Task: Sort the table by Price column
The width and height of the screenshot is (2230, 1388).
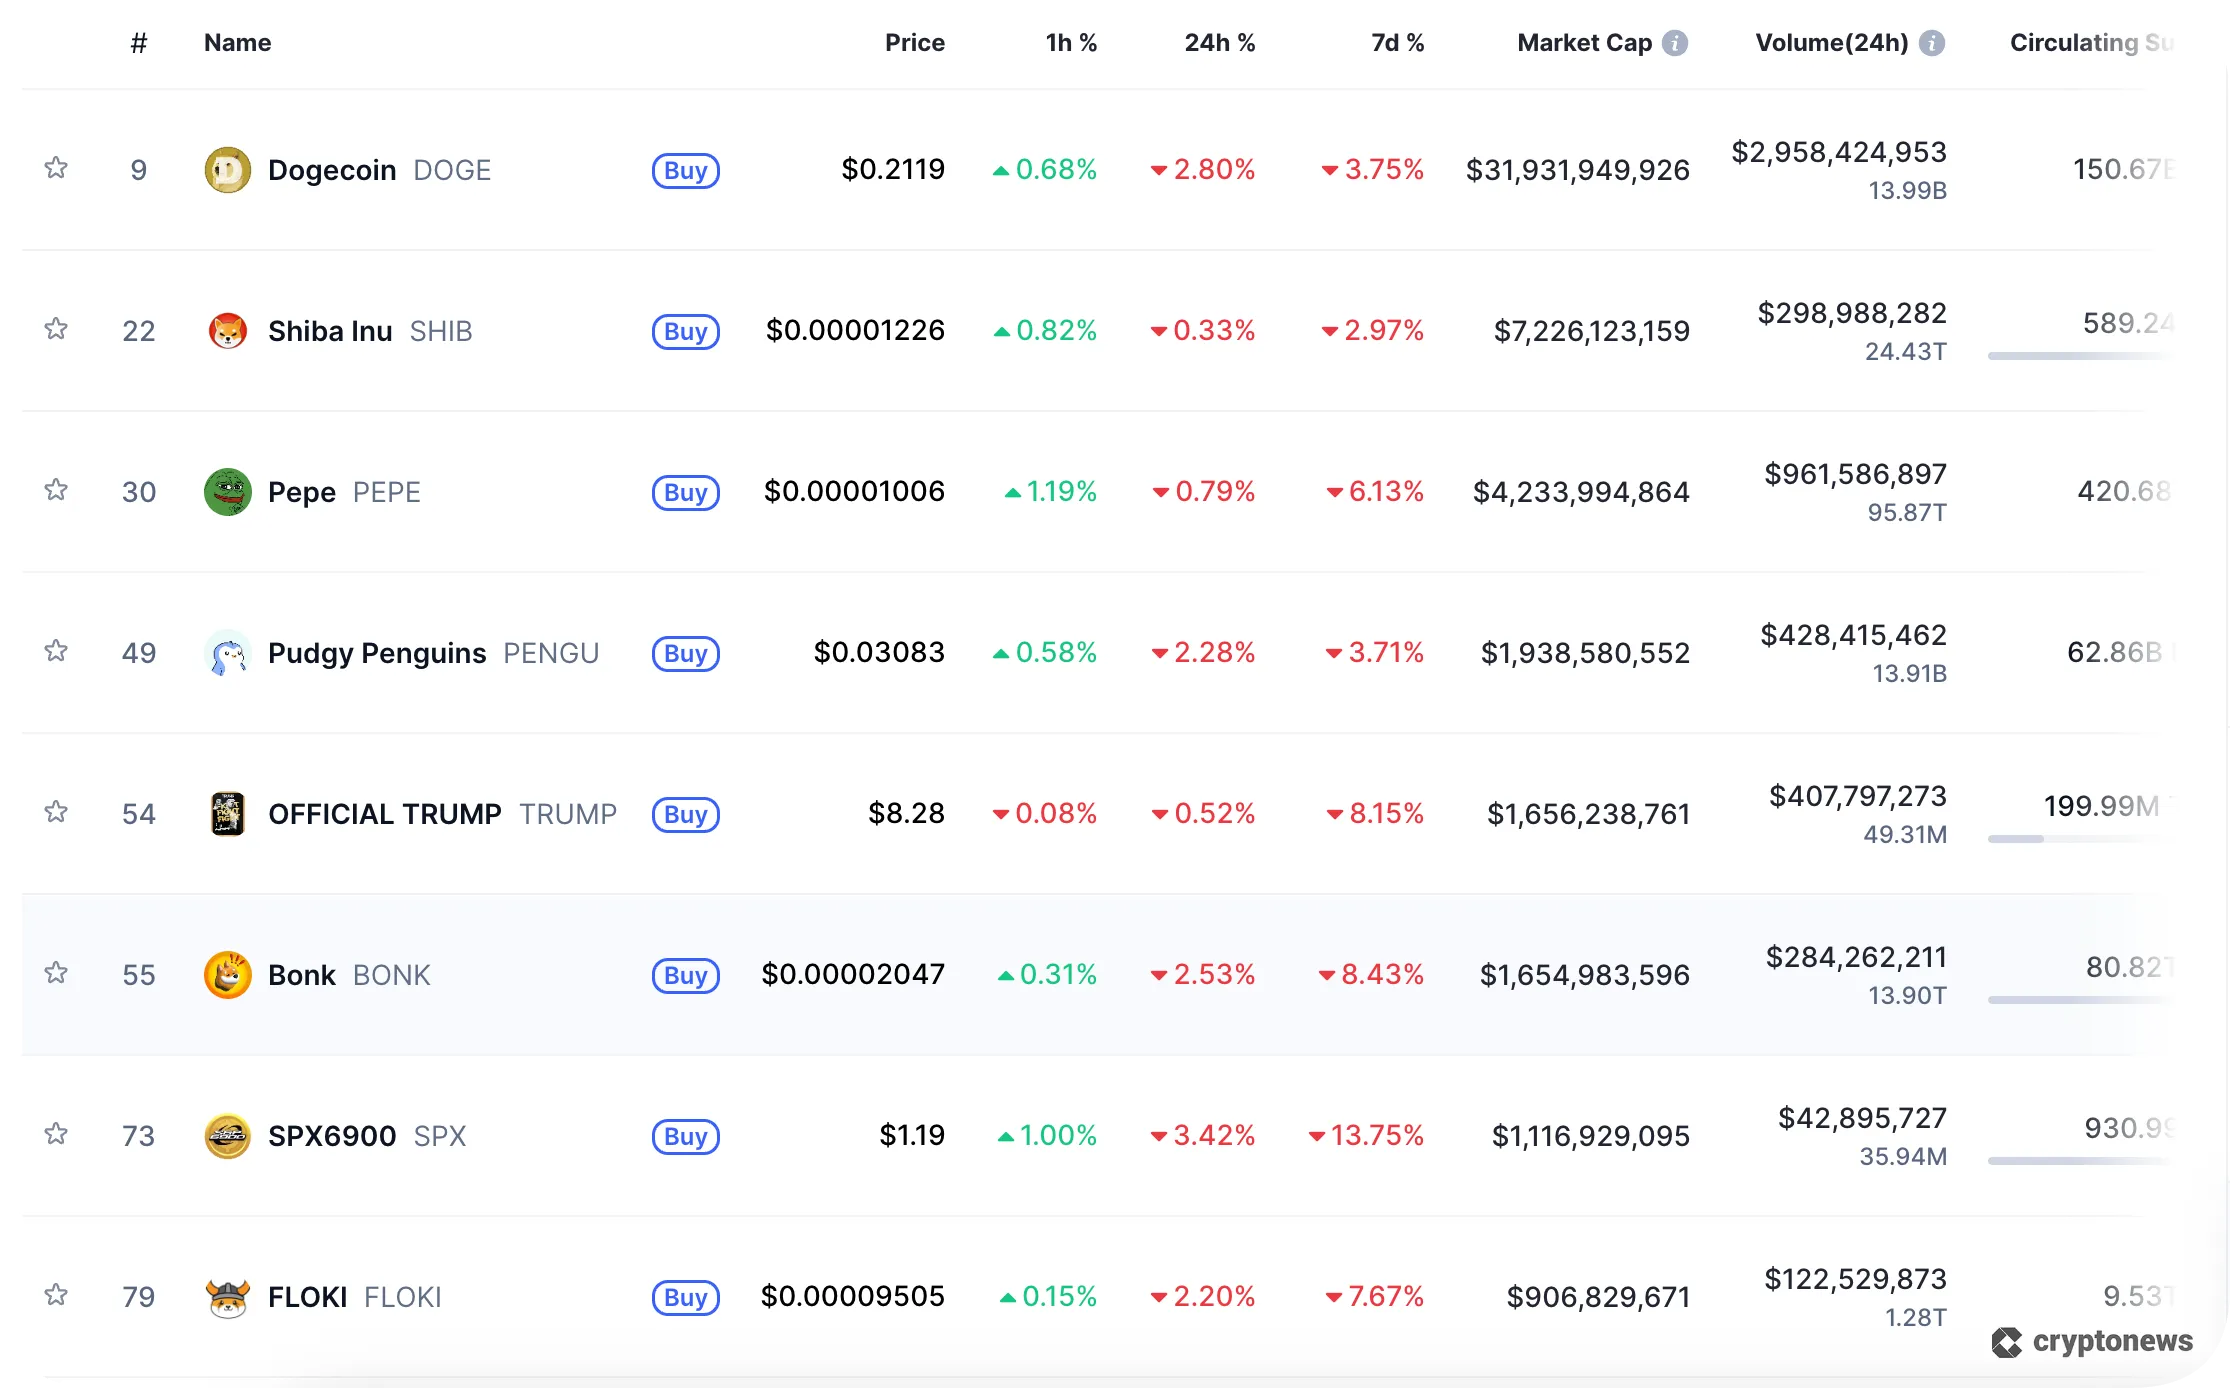Action: (x=914, y=43)
